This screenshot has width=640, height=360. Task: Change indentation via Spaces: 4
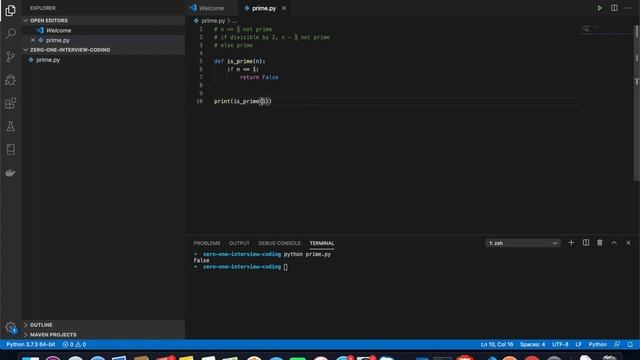tap(532, 344)
